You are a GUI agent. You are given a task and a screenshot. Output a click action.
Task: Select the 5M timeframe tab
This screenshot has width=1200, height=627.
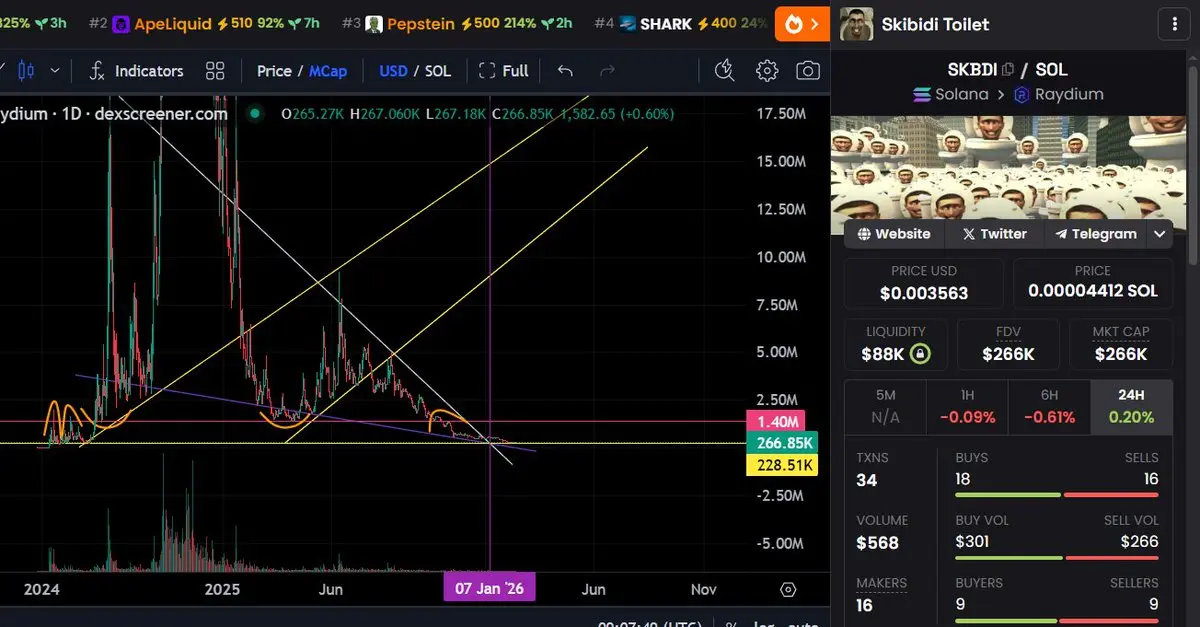(x=885, y=407)
